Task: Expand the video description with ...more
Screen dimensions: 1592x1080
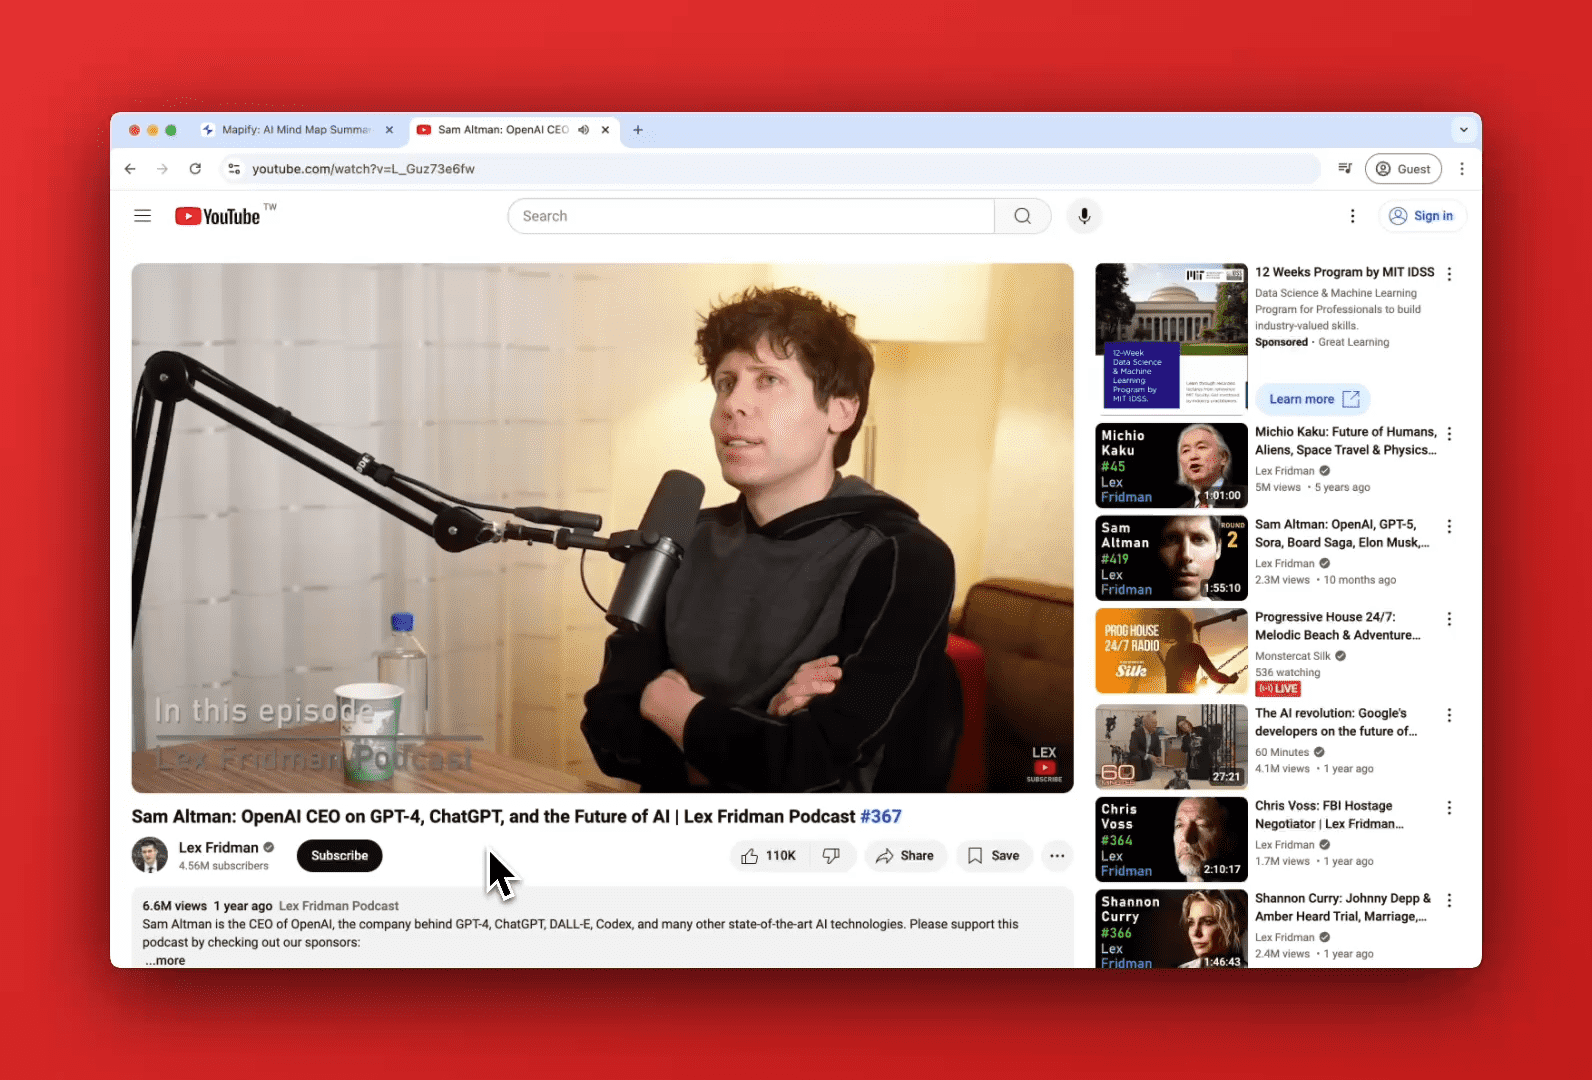Action: tap(165, 960)
